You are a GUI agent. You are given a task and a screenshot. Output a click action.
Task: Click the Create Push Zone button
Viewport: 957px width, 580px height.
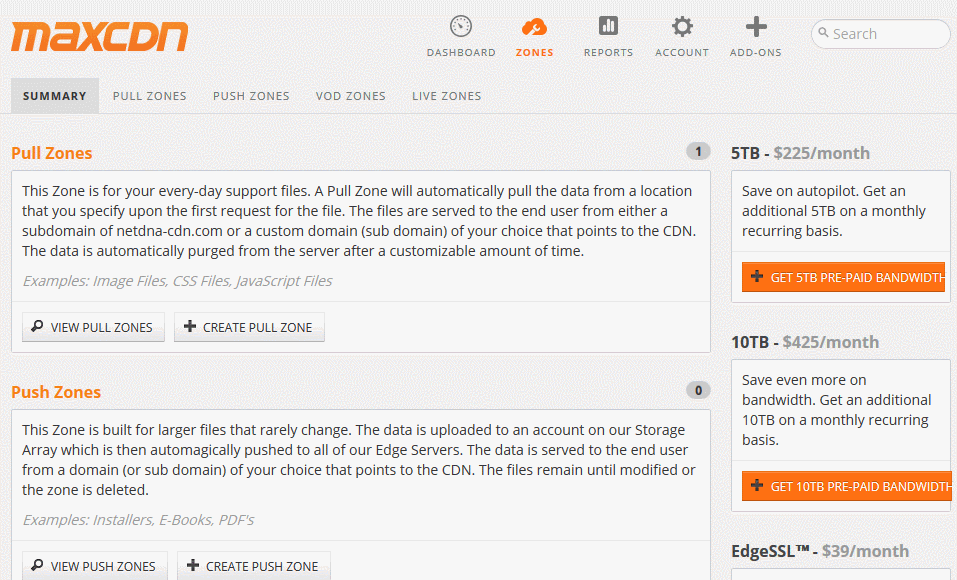[x=253, y=566]
